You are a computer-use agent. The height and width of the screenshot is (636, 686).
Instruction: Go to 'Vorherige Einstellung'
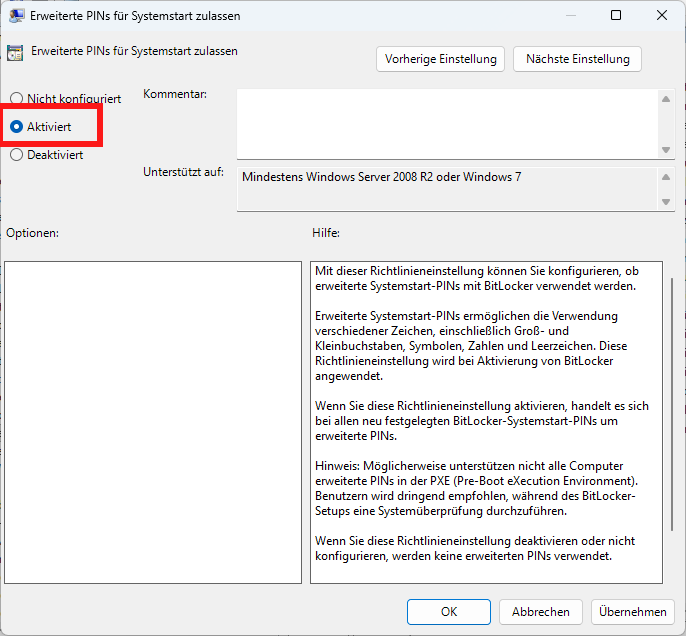[440, 59]
